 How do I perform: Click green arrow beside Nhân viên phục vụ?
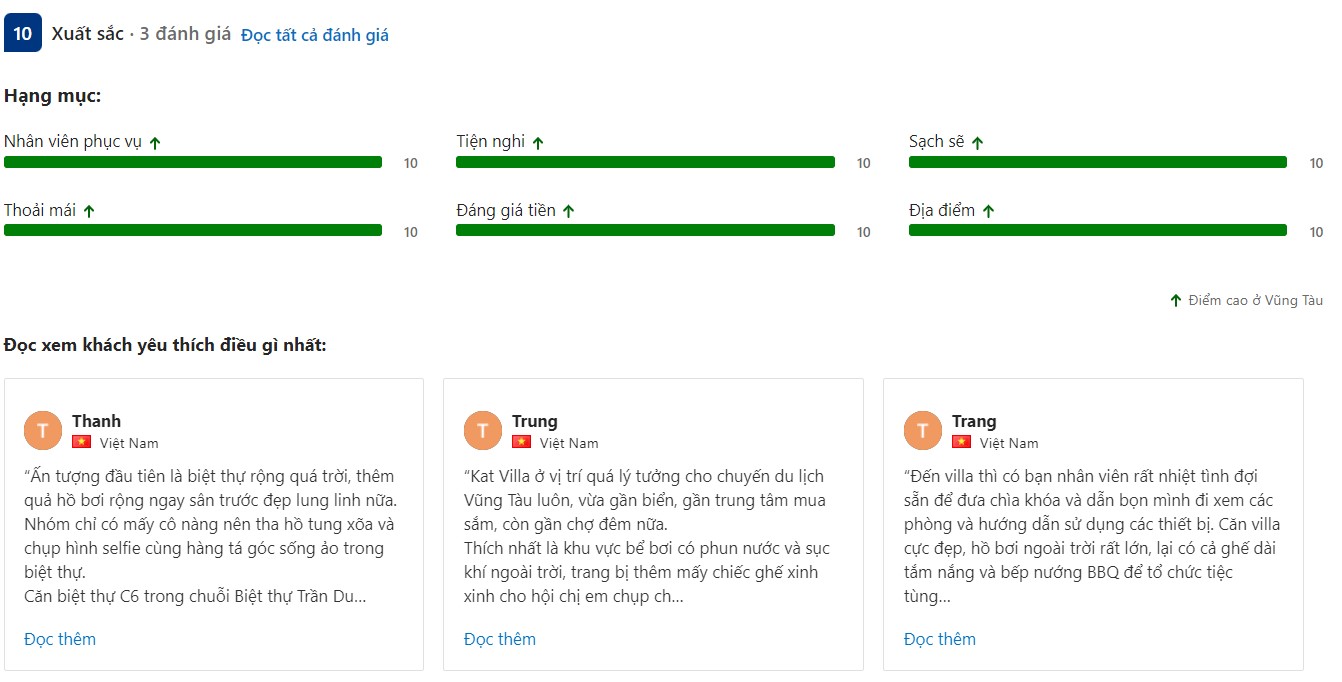click(x=155, y=143)
